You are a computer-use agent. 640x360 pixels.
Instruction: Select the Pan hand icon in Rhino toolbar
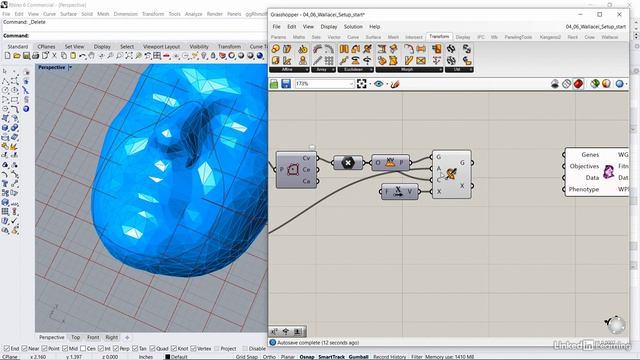coord(92,56)
